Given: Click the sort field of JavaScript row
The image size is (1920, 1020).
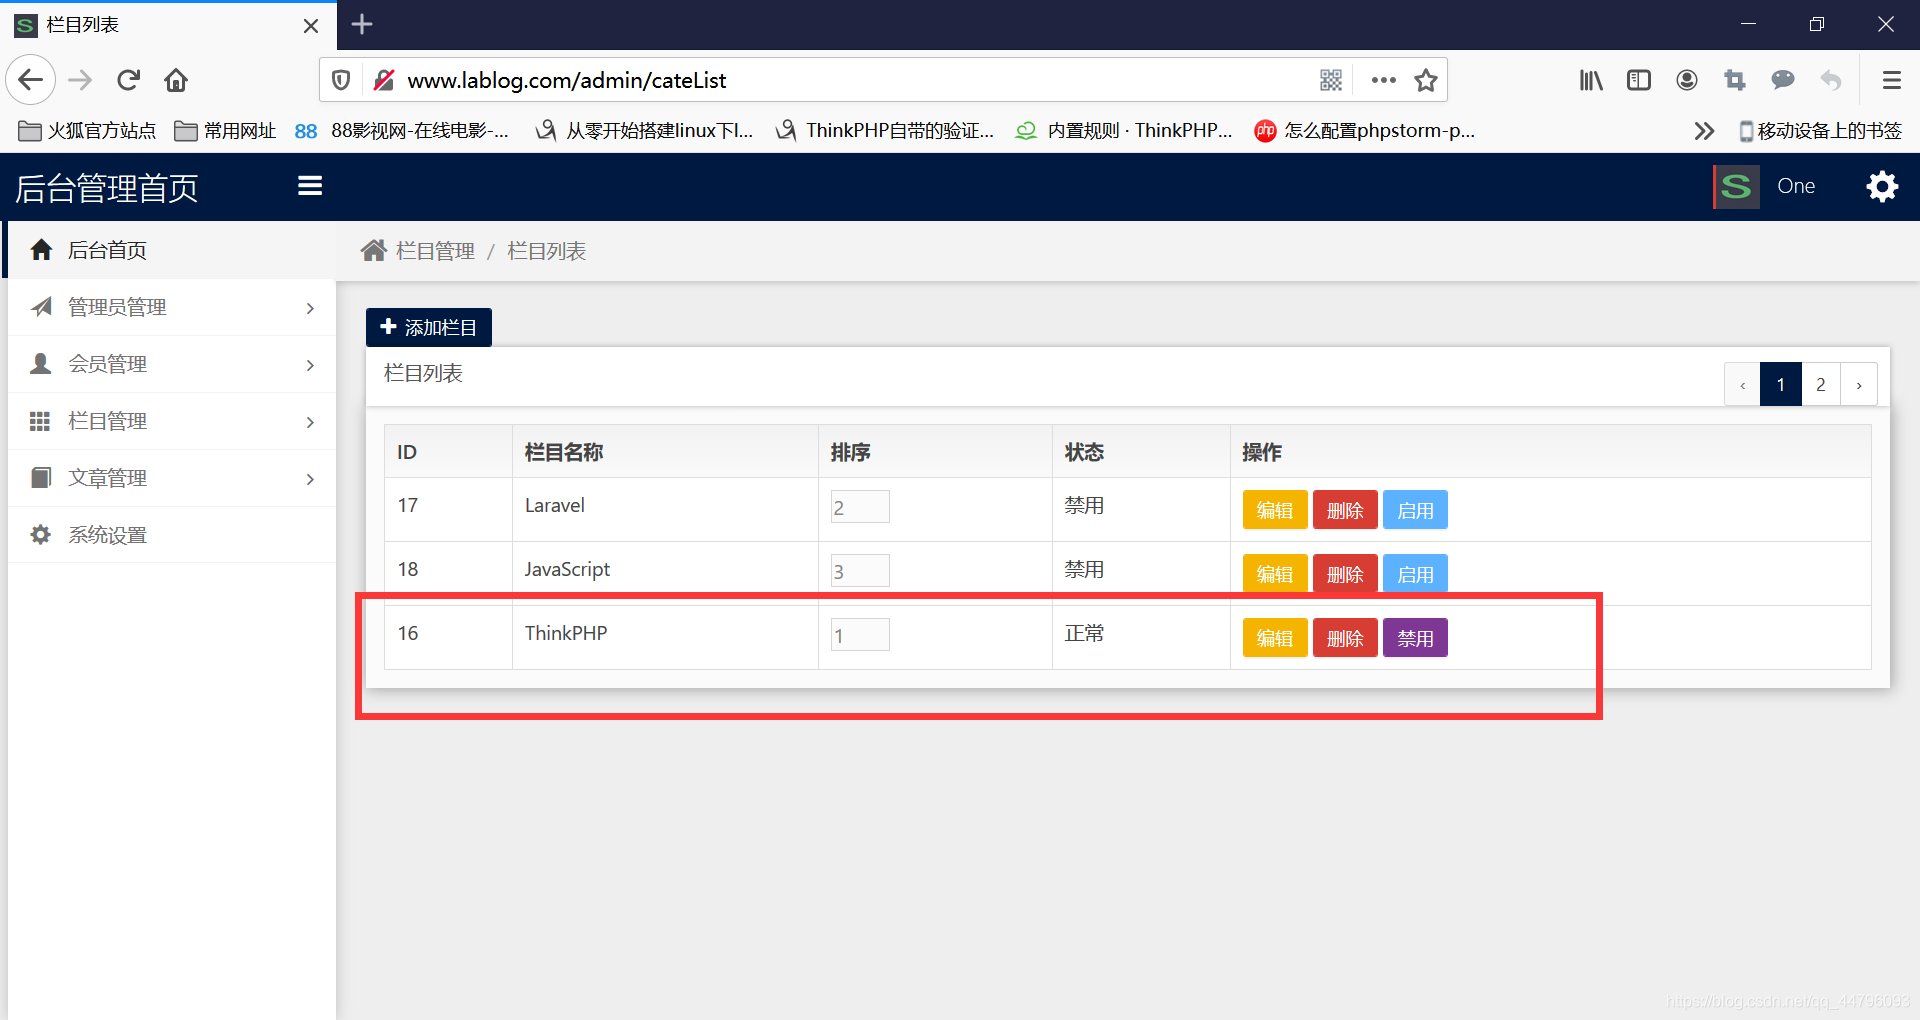Looking at the screenshot, I should click(x=860, y=571).
